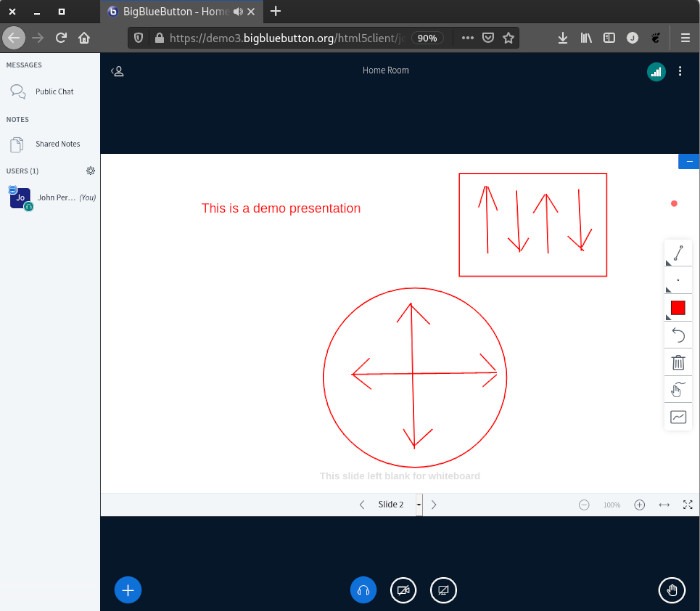Go forward in the browser

[x=38, y=38]
